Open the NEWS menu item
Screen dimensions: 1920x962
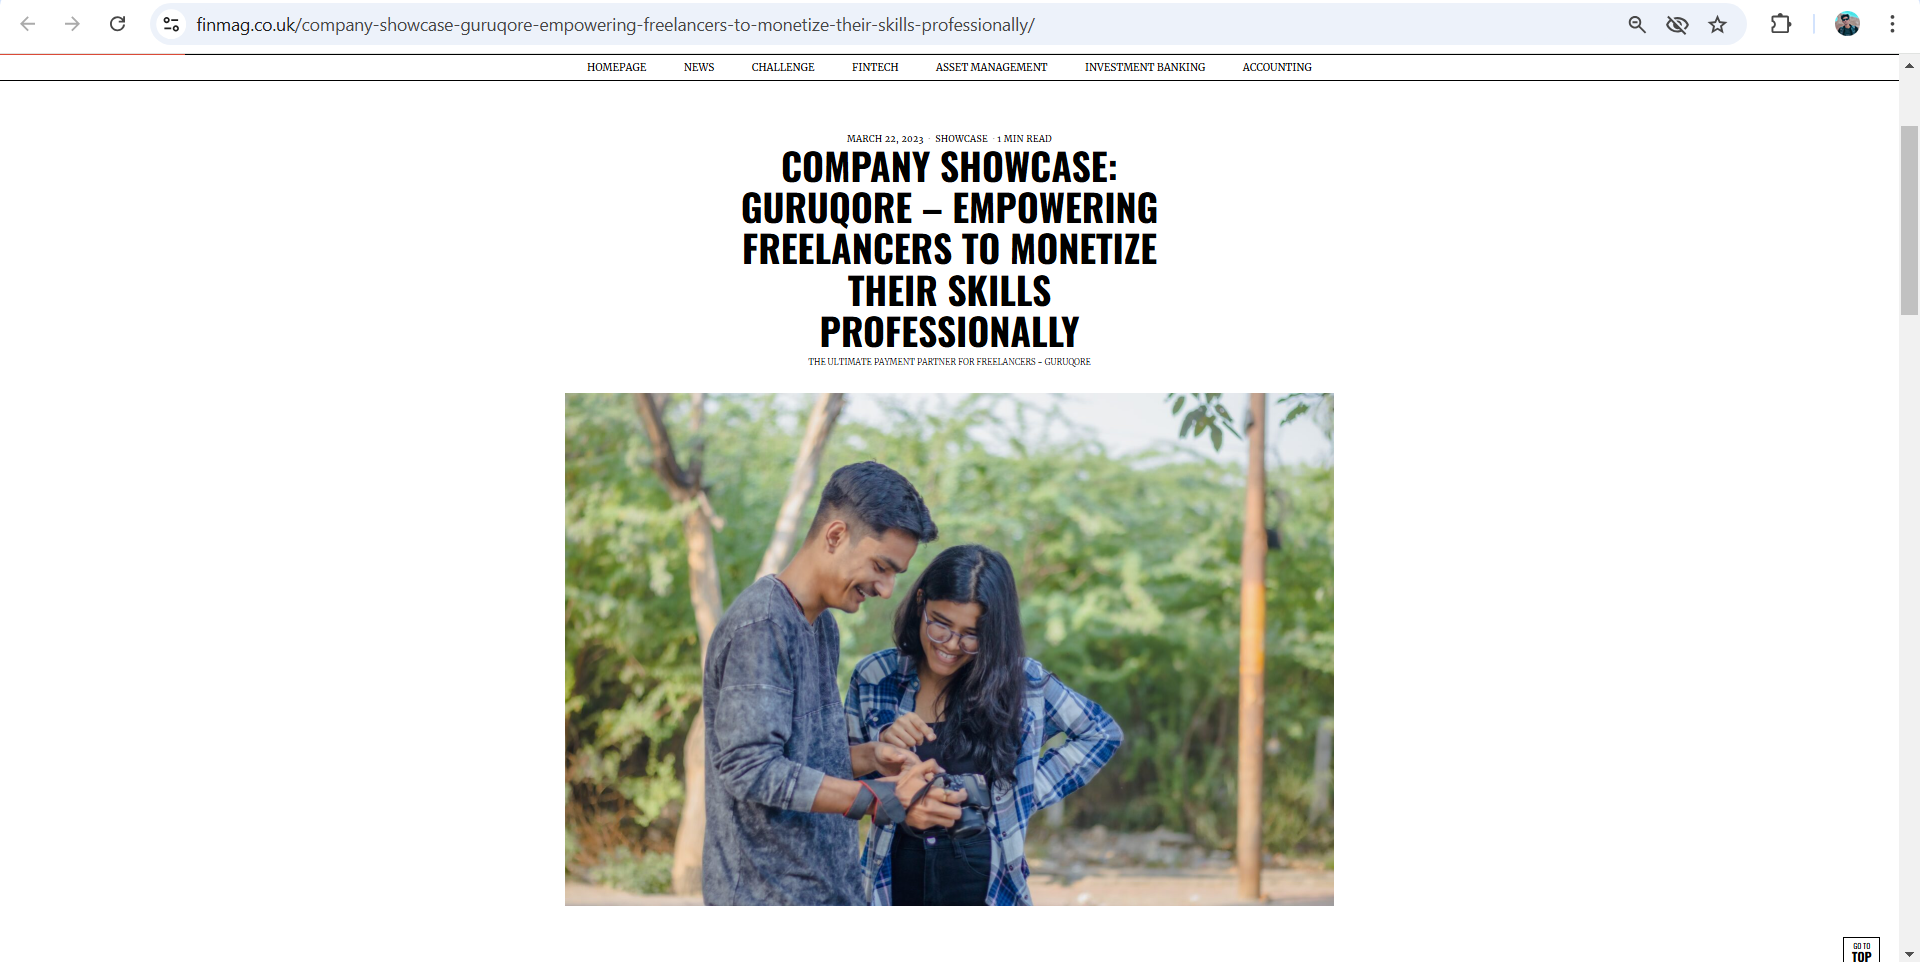[x=699, y=67]
